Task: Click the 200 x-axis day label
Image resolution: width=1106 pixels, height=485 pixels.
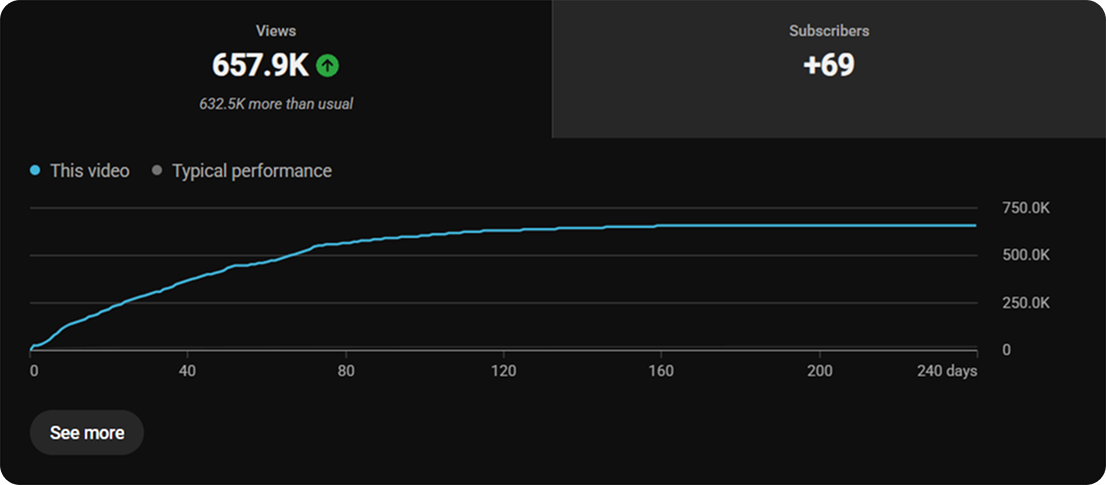Action: [x=819, y=372]
